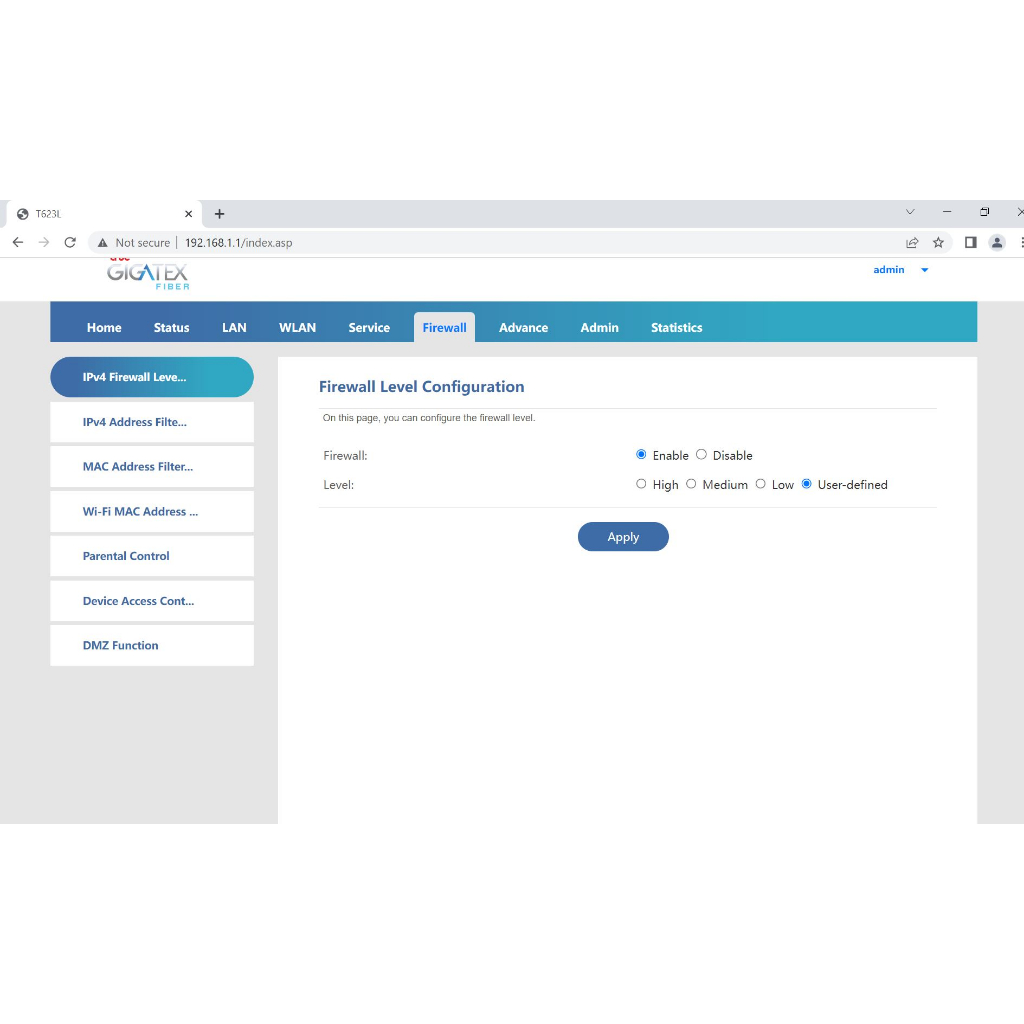1024x1024 pixels.
Task: Open the Statistics tab
Action: pos(676,328)
